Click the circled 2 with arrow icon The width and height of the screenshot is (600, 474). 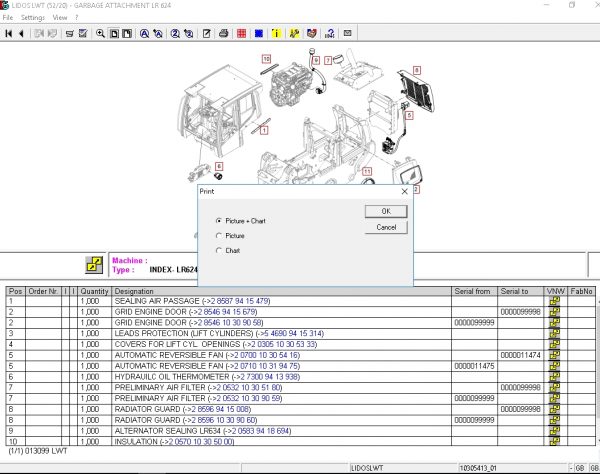[189, 34]
